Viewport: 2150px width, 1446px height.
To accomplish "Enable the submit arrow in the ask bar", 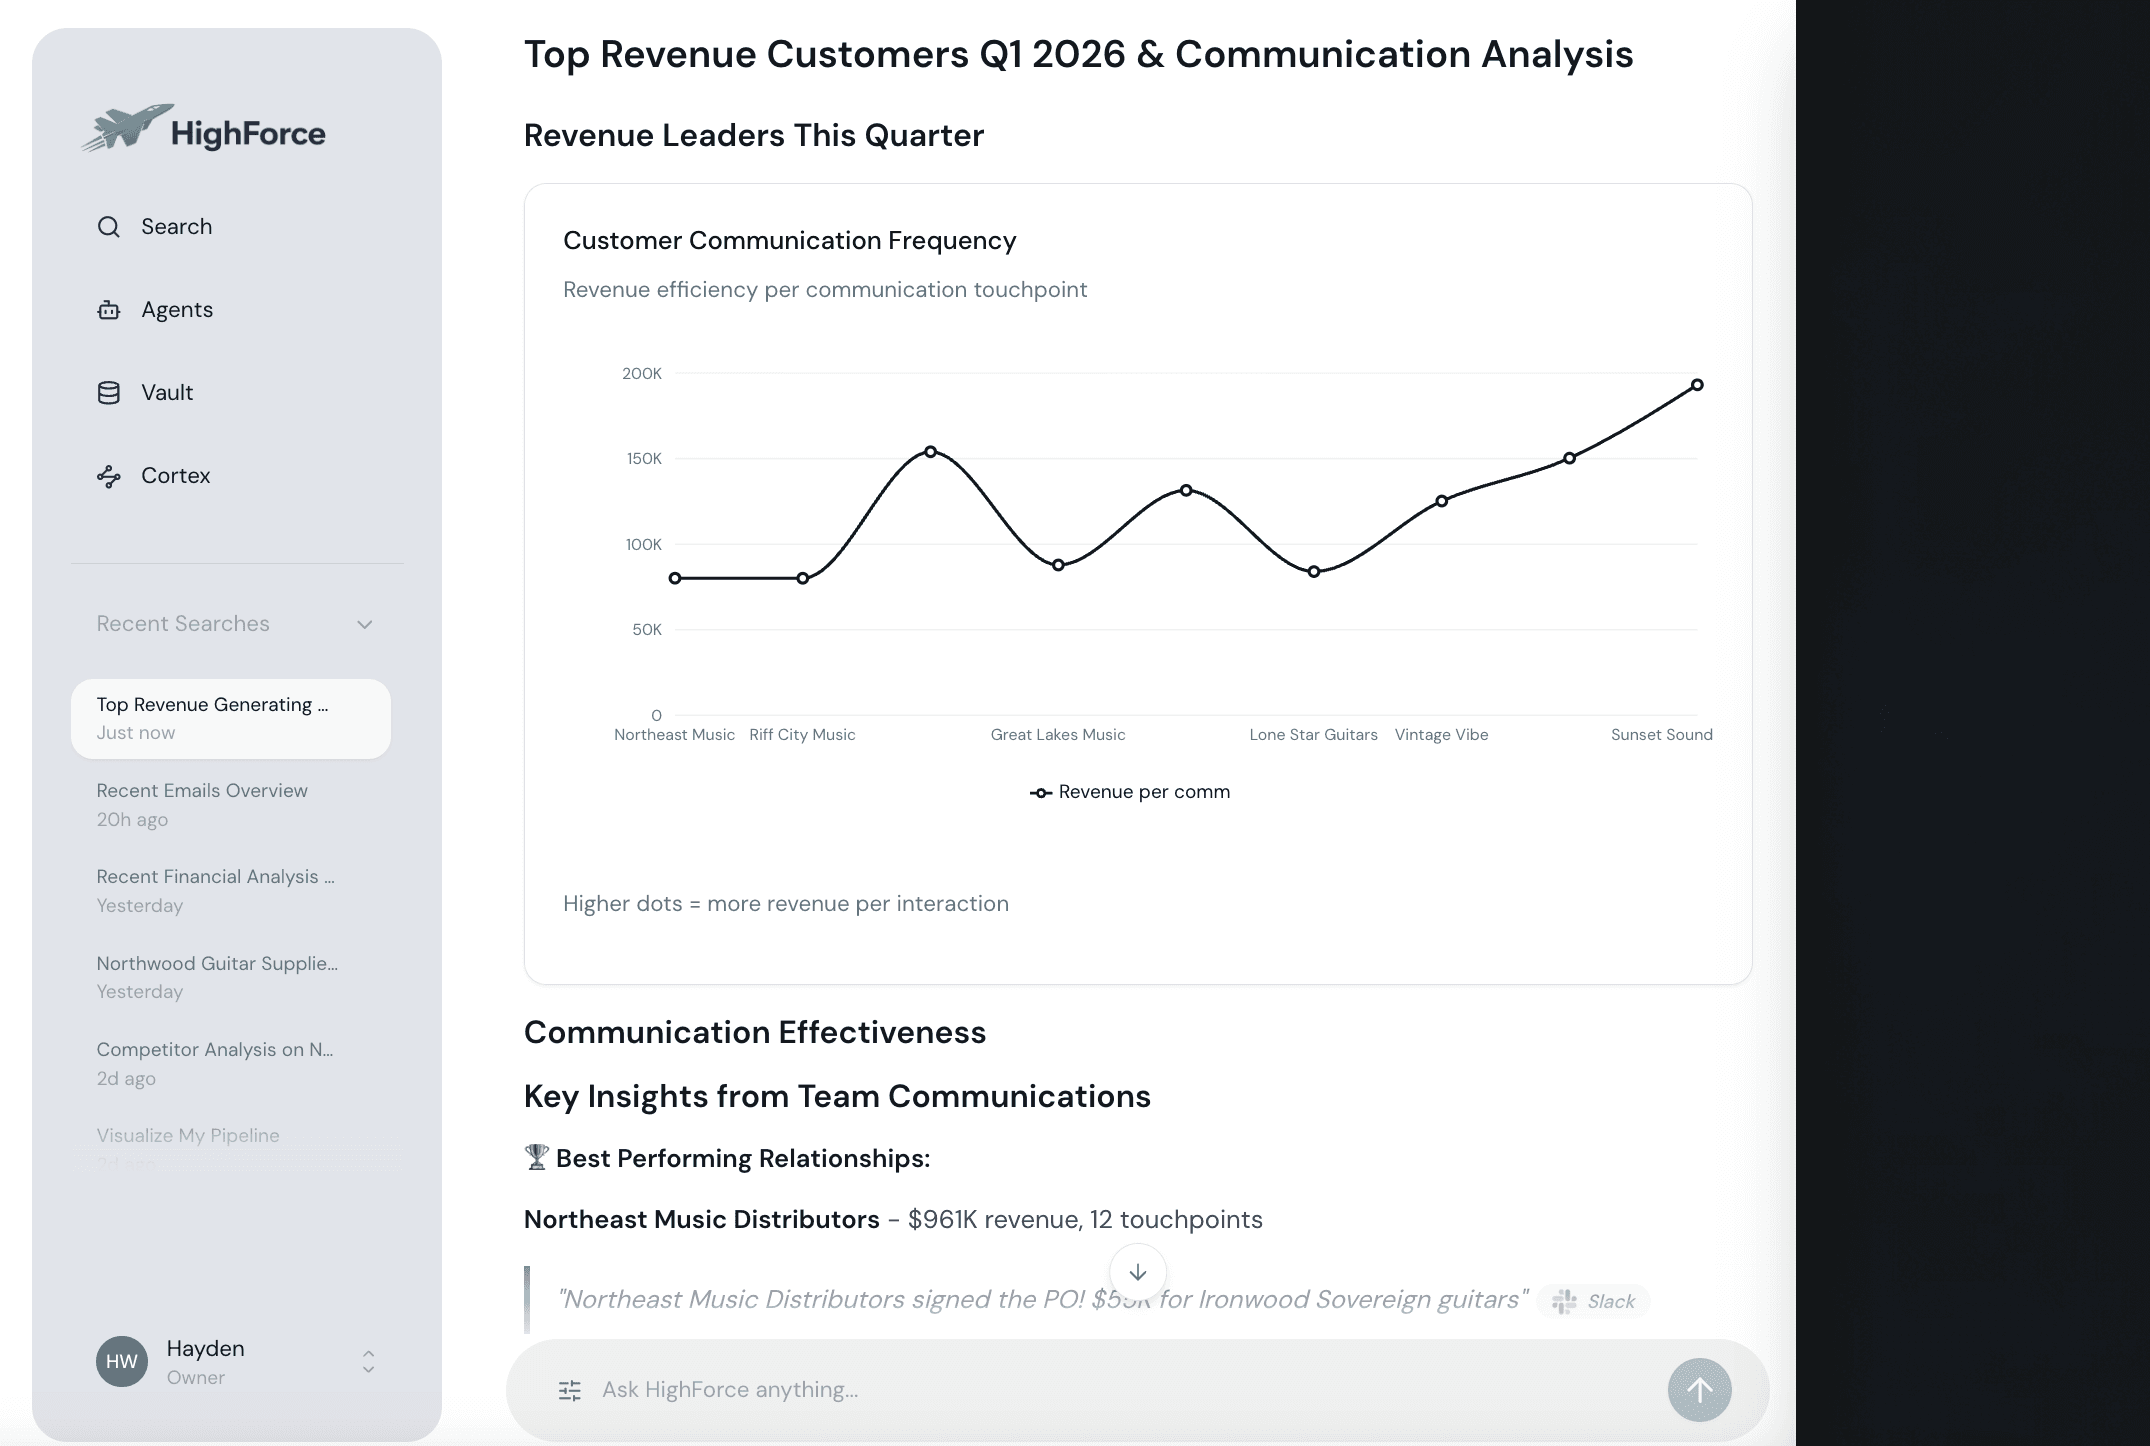I will click(1700, 1389).
